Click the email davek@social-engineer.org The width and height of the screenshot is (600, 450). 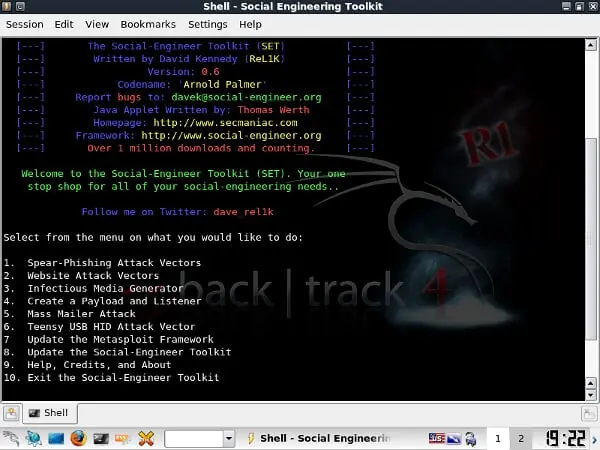click(x=246, y=97)
